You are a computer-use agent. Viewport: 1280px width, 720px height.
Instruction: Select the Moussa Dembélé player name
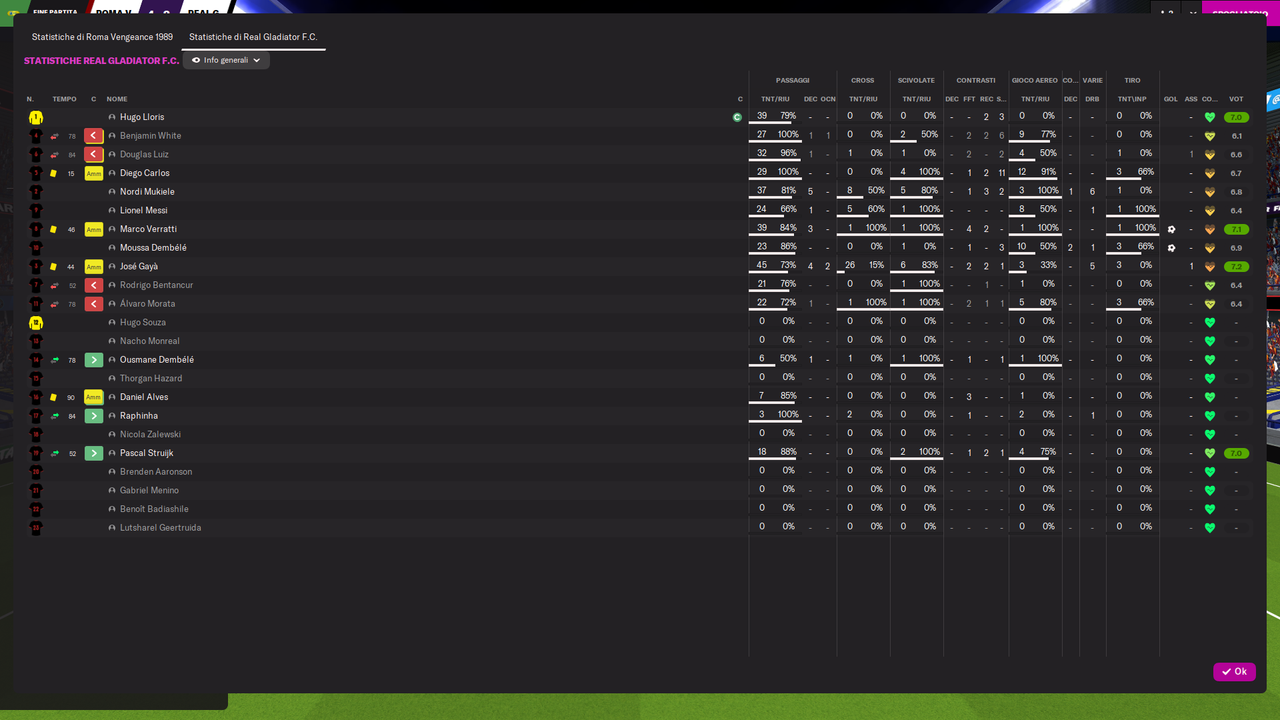[153, 248]
